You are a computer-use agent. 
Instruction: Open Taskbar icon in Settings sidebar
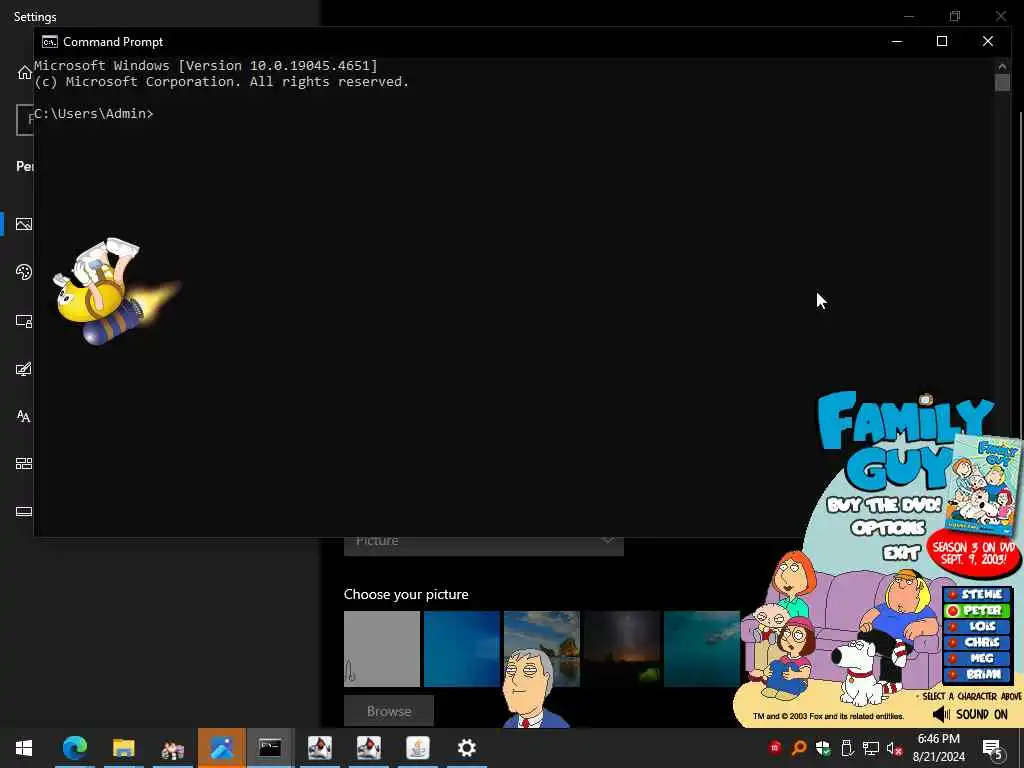tap(24, 511)
